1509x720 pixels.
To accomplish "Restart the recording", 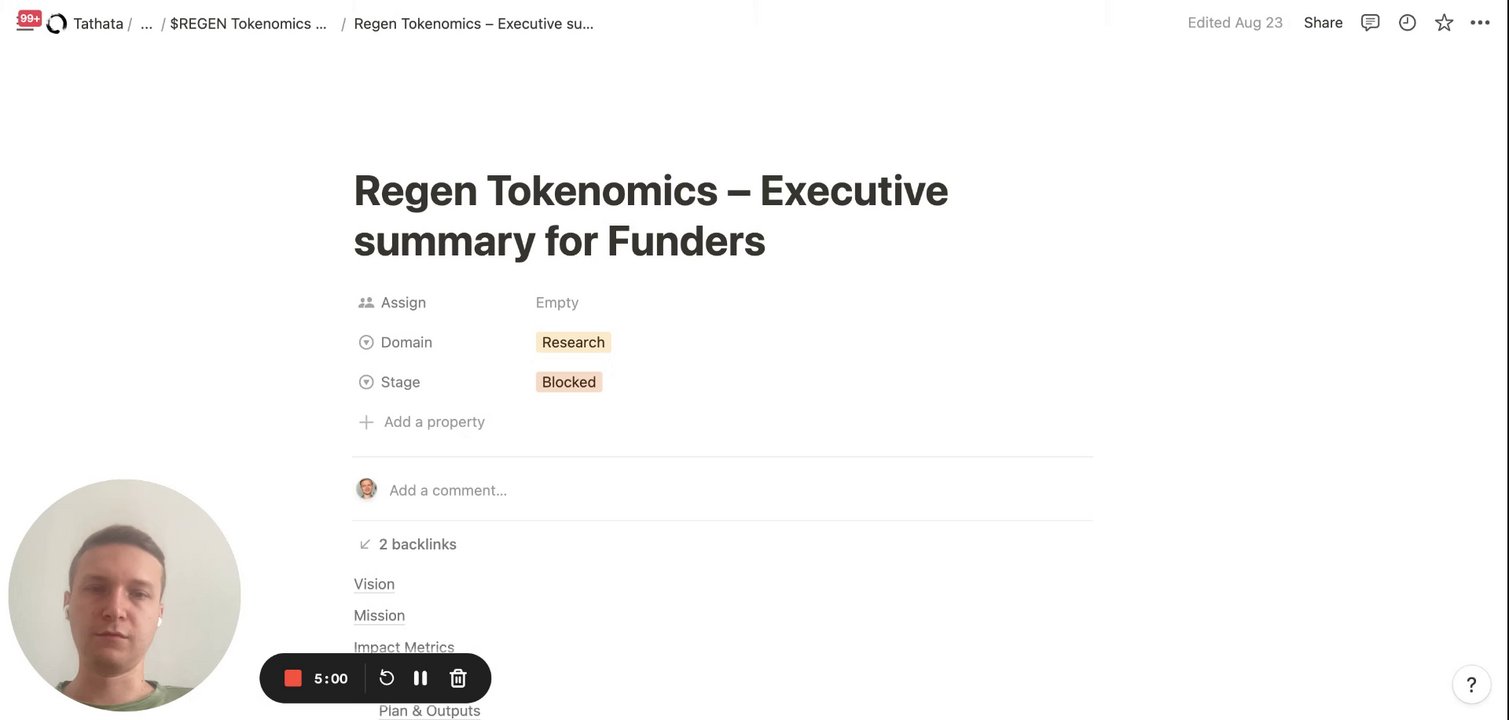I will pyautogui.click(x=387, y=679).
